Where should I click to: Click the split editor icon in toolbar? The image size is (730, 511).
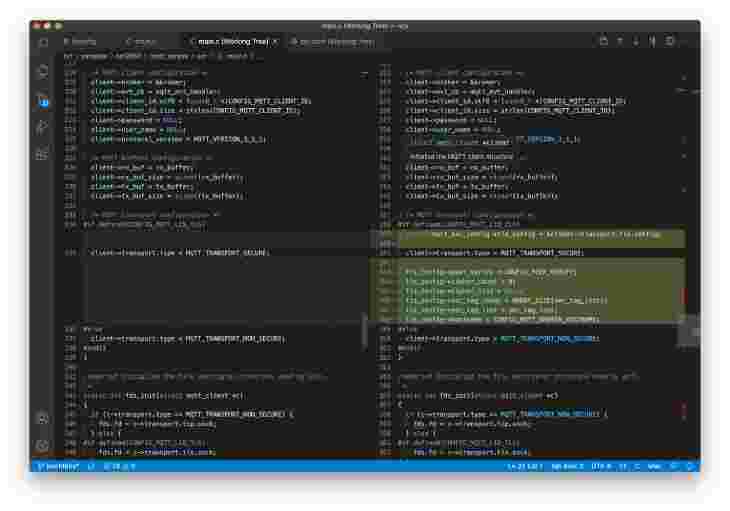pos(669,41)
